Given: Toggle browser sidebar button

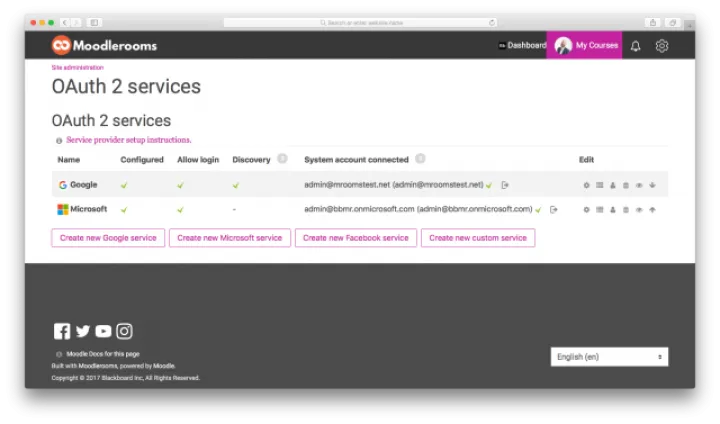Looking at the screenshot, I should point(94,22).
